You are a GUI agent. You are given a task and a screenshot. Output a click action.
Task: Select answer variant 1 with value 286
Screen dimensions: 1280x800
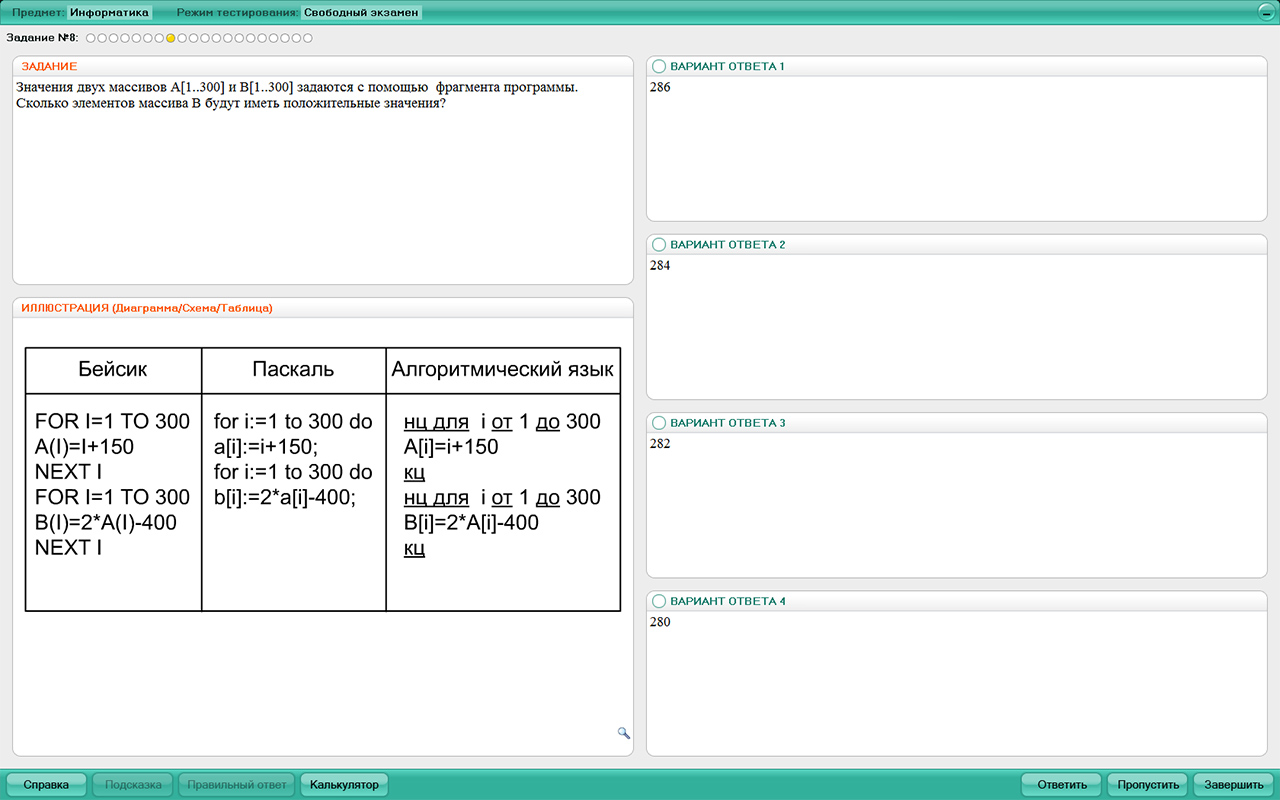pyautogui.click(x=659, y=66)
